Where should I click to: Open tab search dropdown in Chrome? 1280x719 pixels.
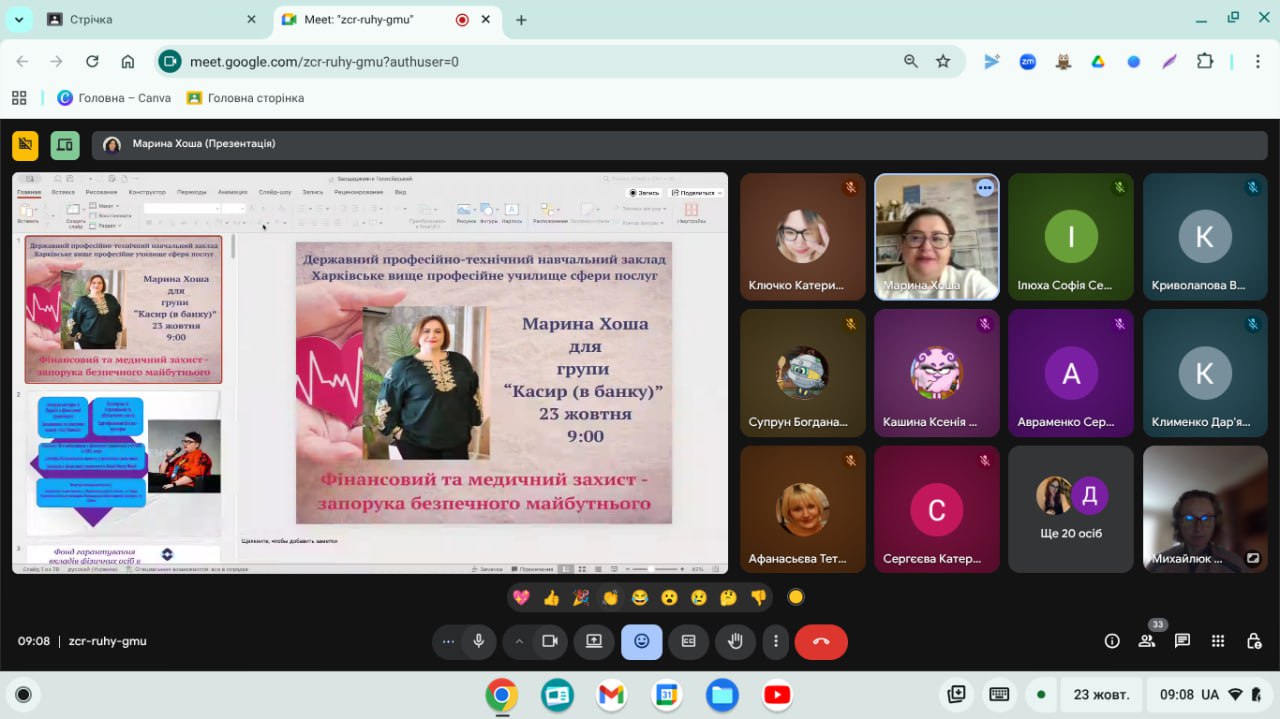(x=19, y=20)
